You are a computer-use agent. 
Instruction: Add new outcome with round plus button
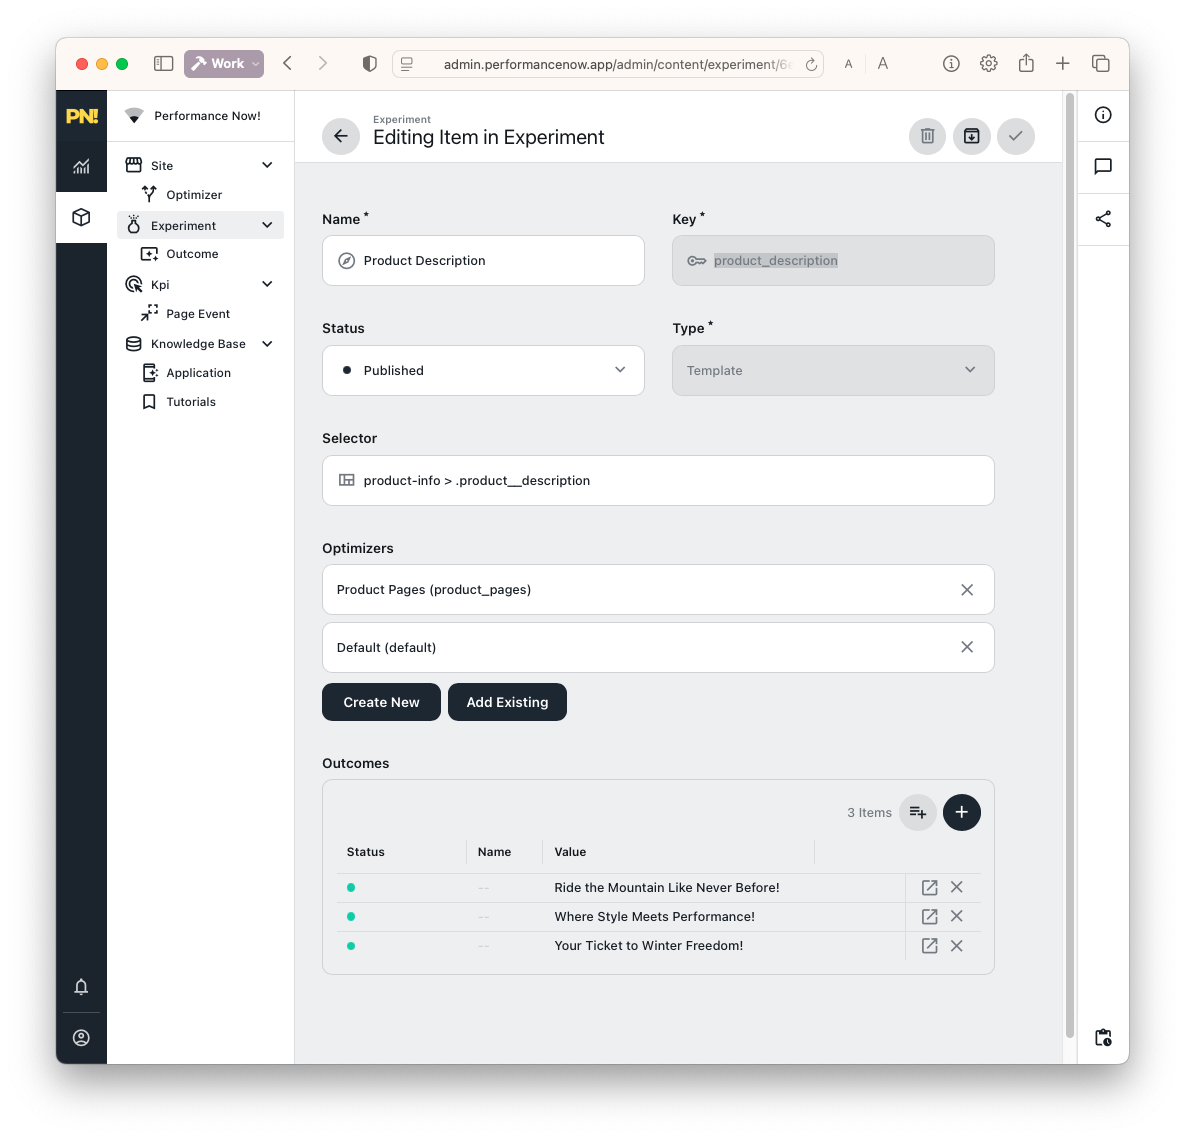pos(961,812)
